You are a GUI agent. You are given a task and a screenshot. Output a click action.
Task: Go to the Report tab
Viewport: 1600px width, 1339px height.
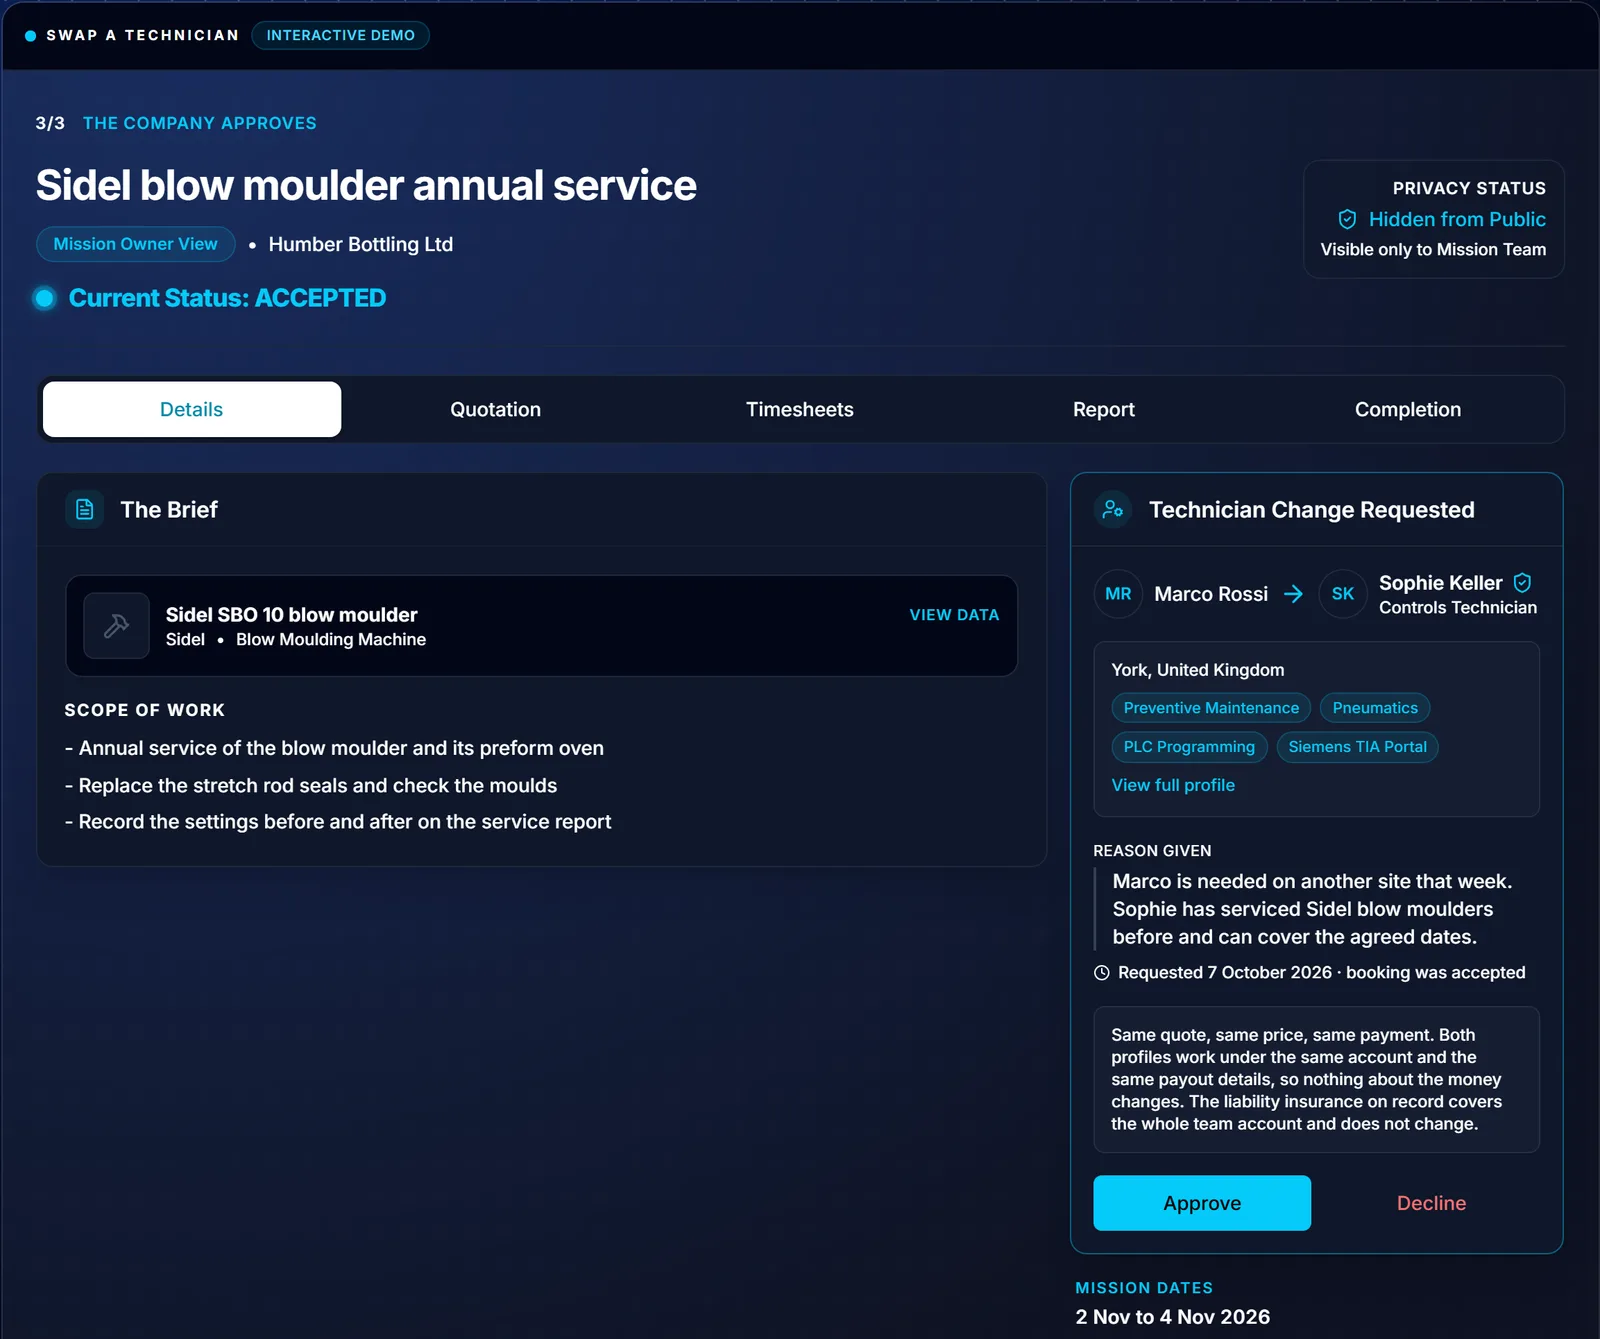pos(1104,409)
